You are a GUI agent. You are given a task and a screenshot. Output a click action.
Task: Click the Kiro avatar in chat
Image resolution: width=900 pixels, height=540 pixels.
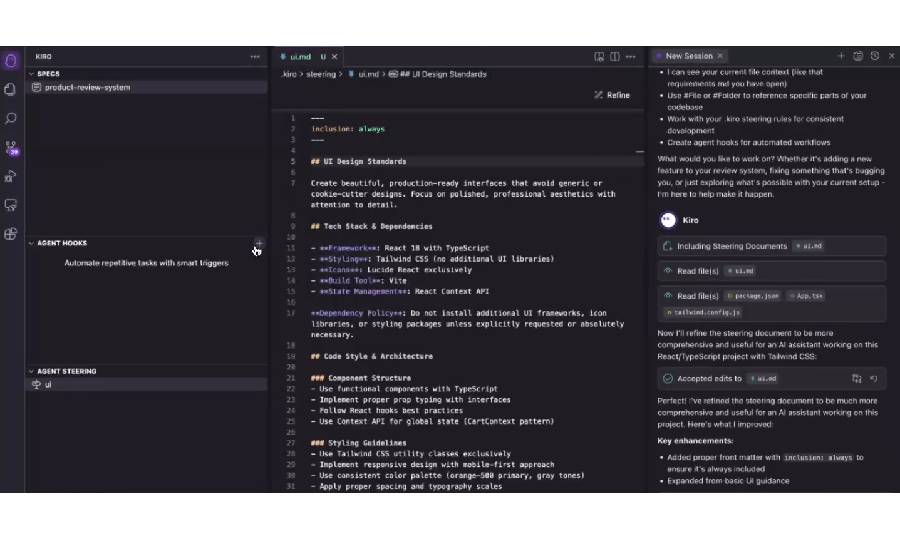click(x=668, y=220)
